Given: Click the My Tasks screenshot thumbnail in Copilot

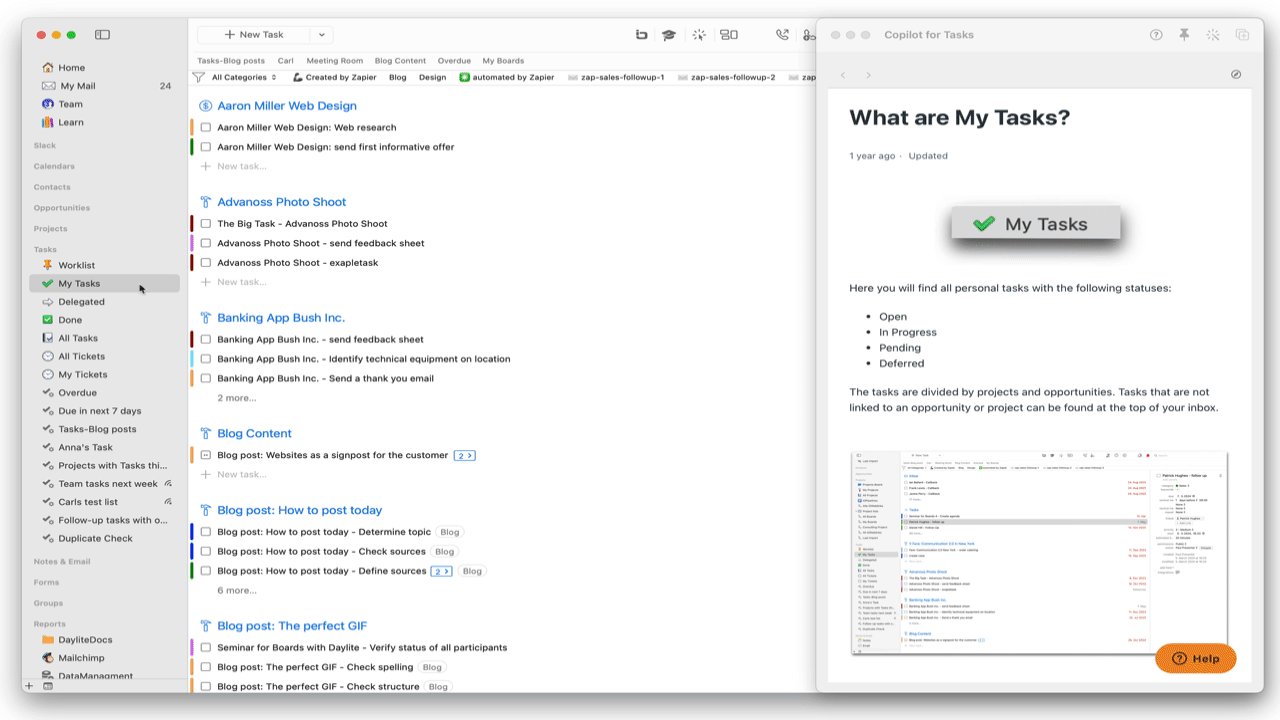Looking at the screenshot, I should coord(1039,554).
